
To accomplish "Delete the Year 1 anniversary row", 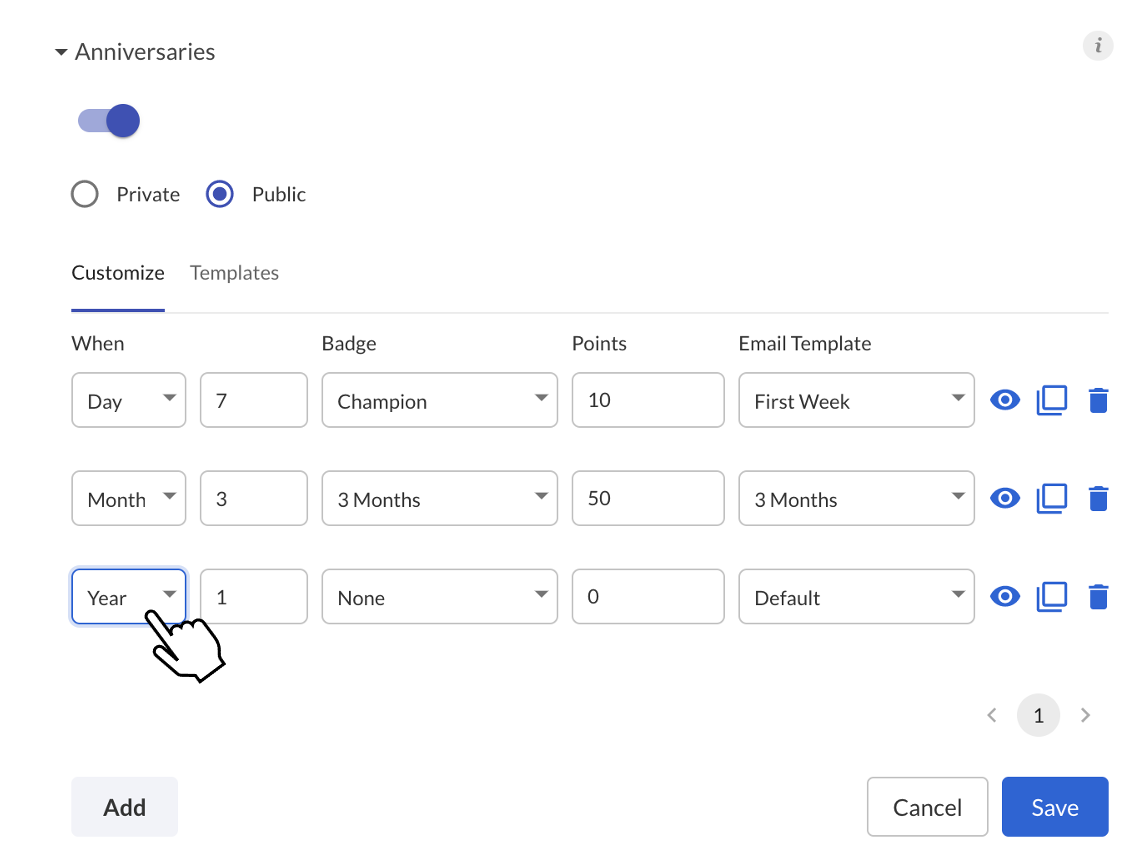I will point(1098,597).
